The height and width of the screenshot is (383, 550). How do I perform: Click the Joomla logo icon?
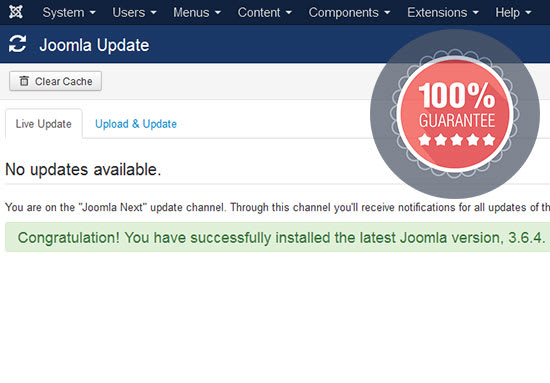coord(16,12)
